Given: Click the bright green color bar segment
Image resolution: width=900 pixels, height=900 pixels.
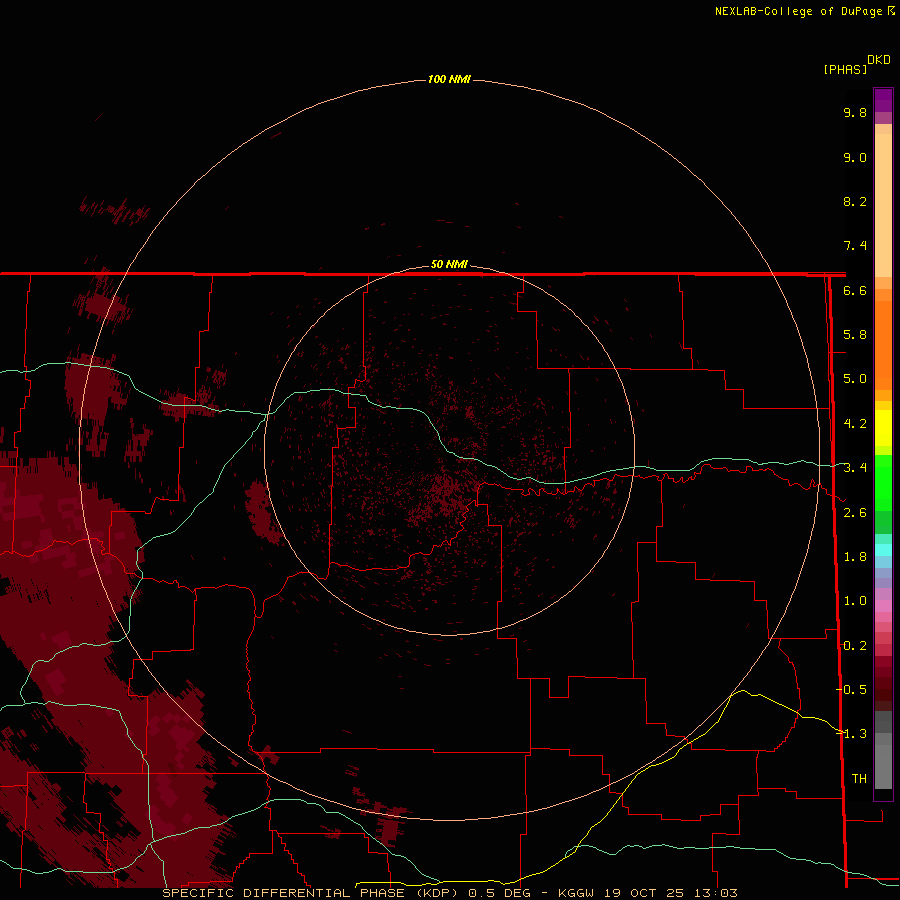Looking at the screenshot, I should [883, 482].
